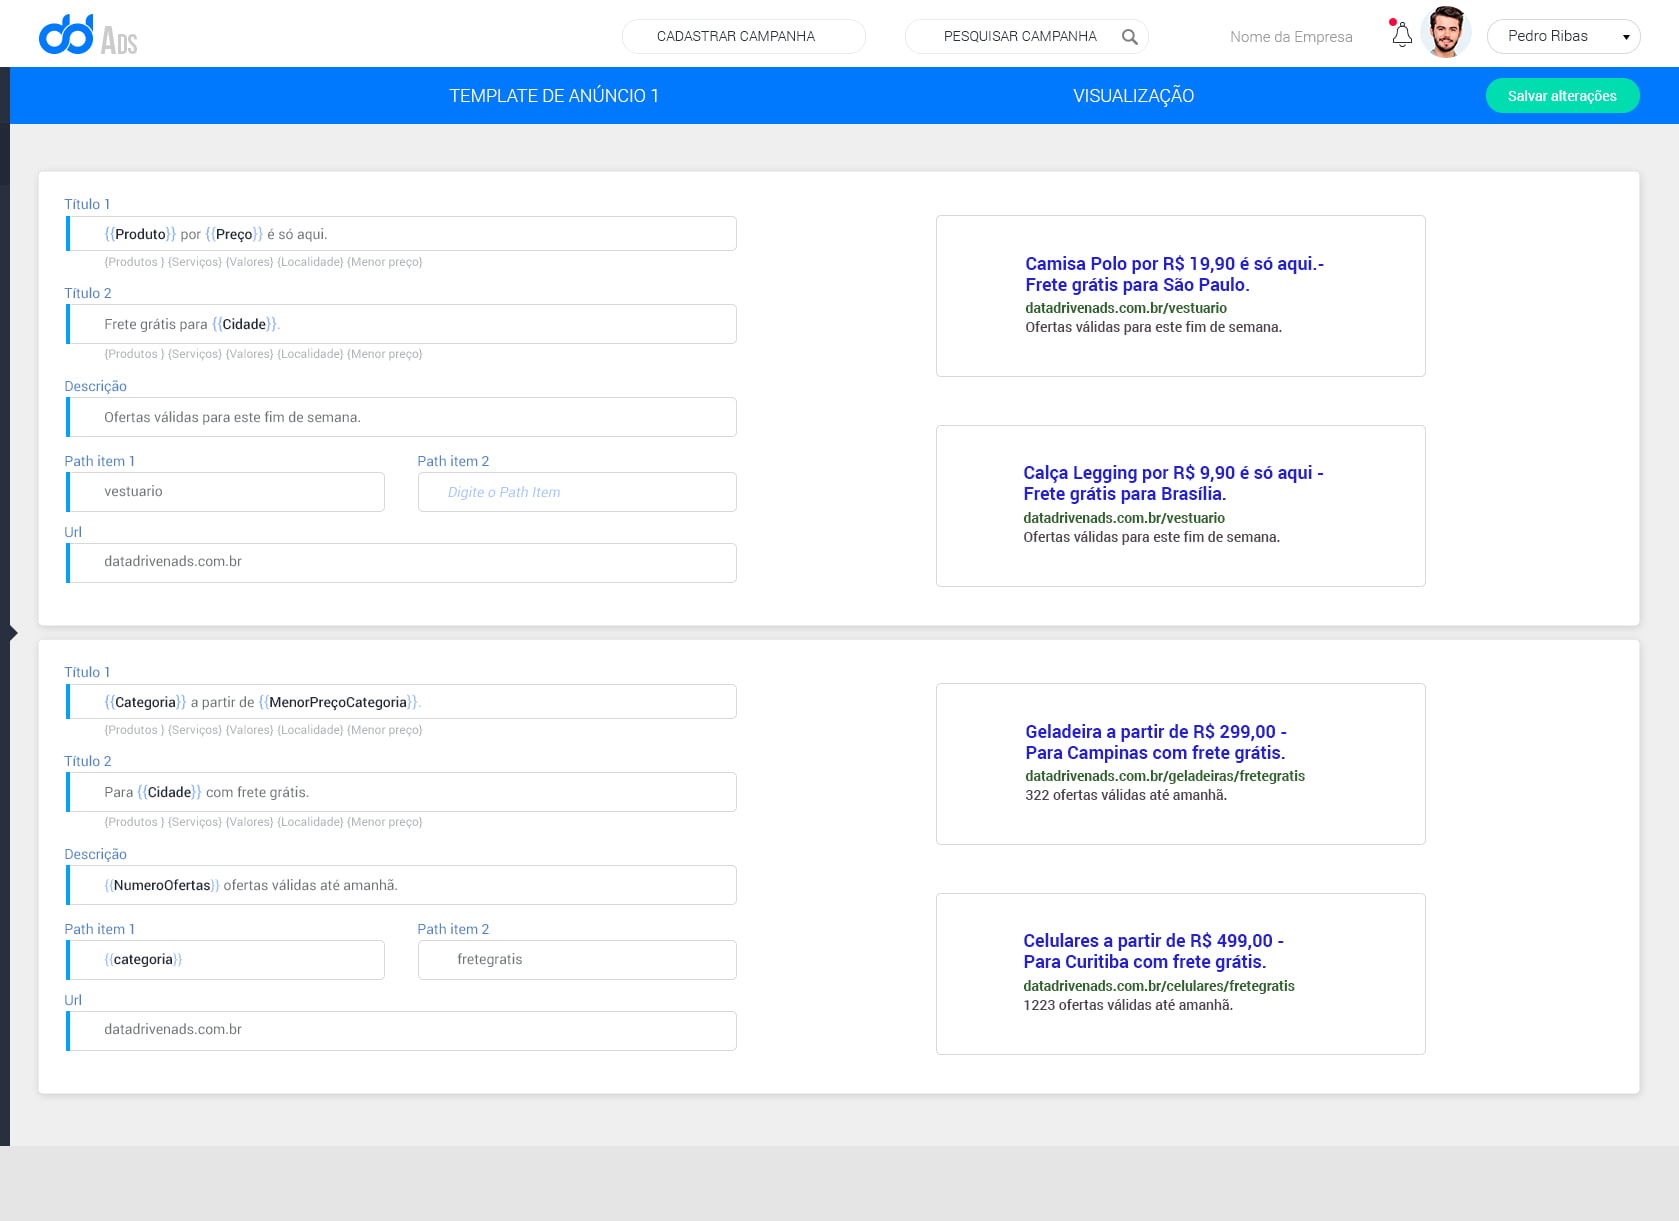The width and height of the screenshot is (1679, 1221).
Task: Click the Geladeira ad preview headline
Action: 1155,742
